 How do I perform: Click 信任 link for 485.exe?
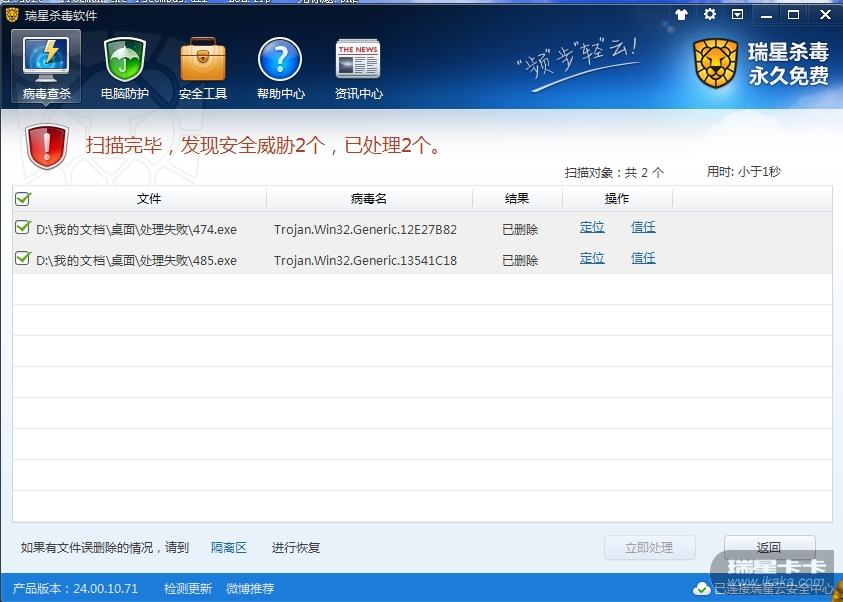[643, 258]
